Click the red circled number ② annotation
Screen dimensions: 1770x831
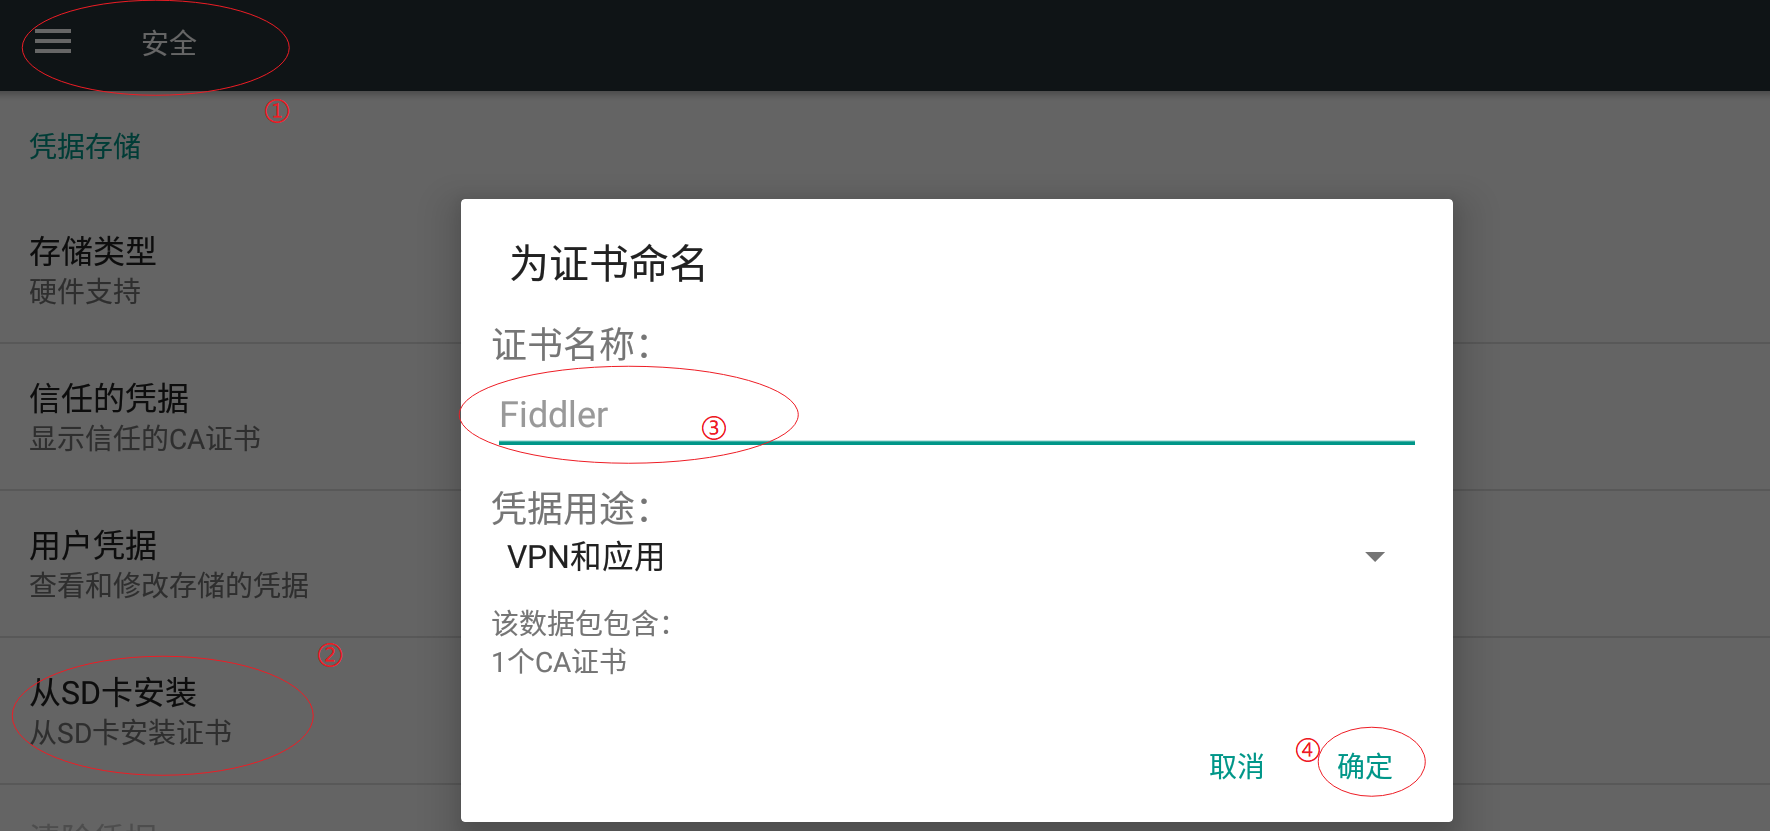click(x=330, y=655)
